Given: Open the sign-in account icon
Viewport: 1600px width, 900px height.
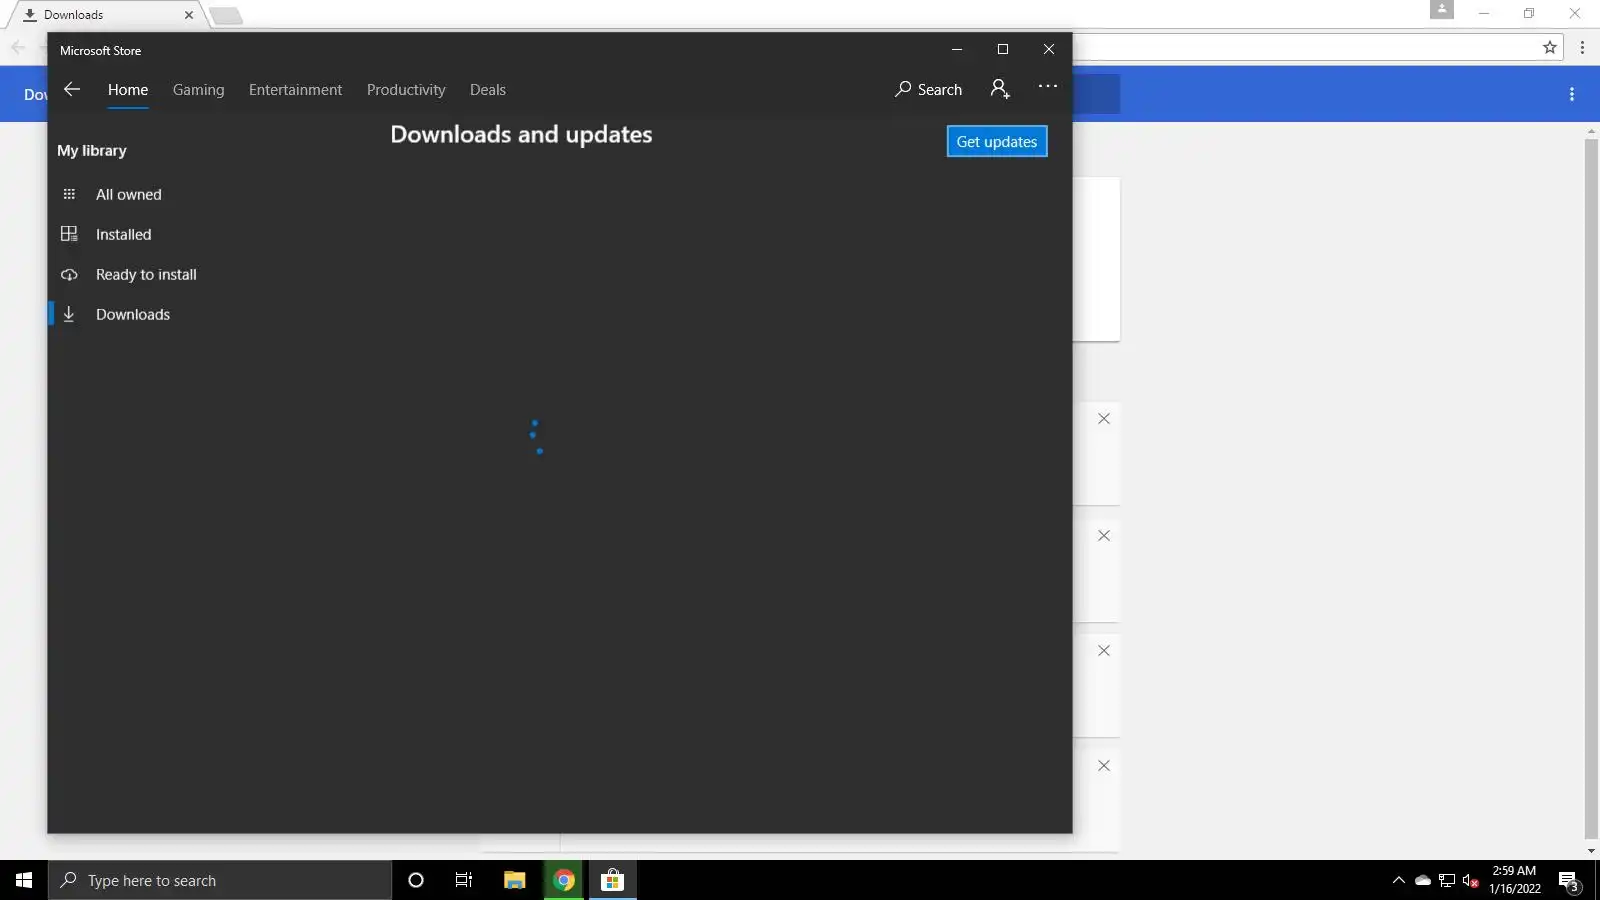Looking at the screenshot, I should 1000,89.
